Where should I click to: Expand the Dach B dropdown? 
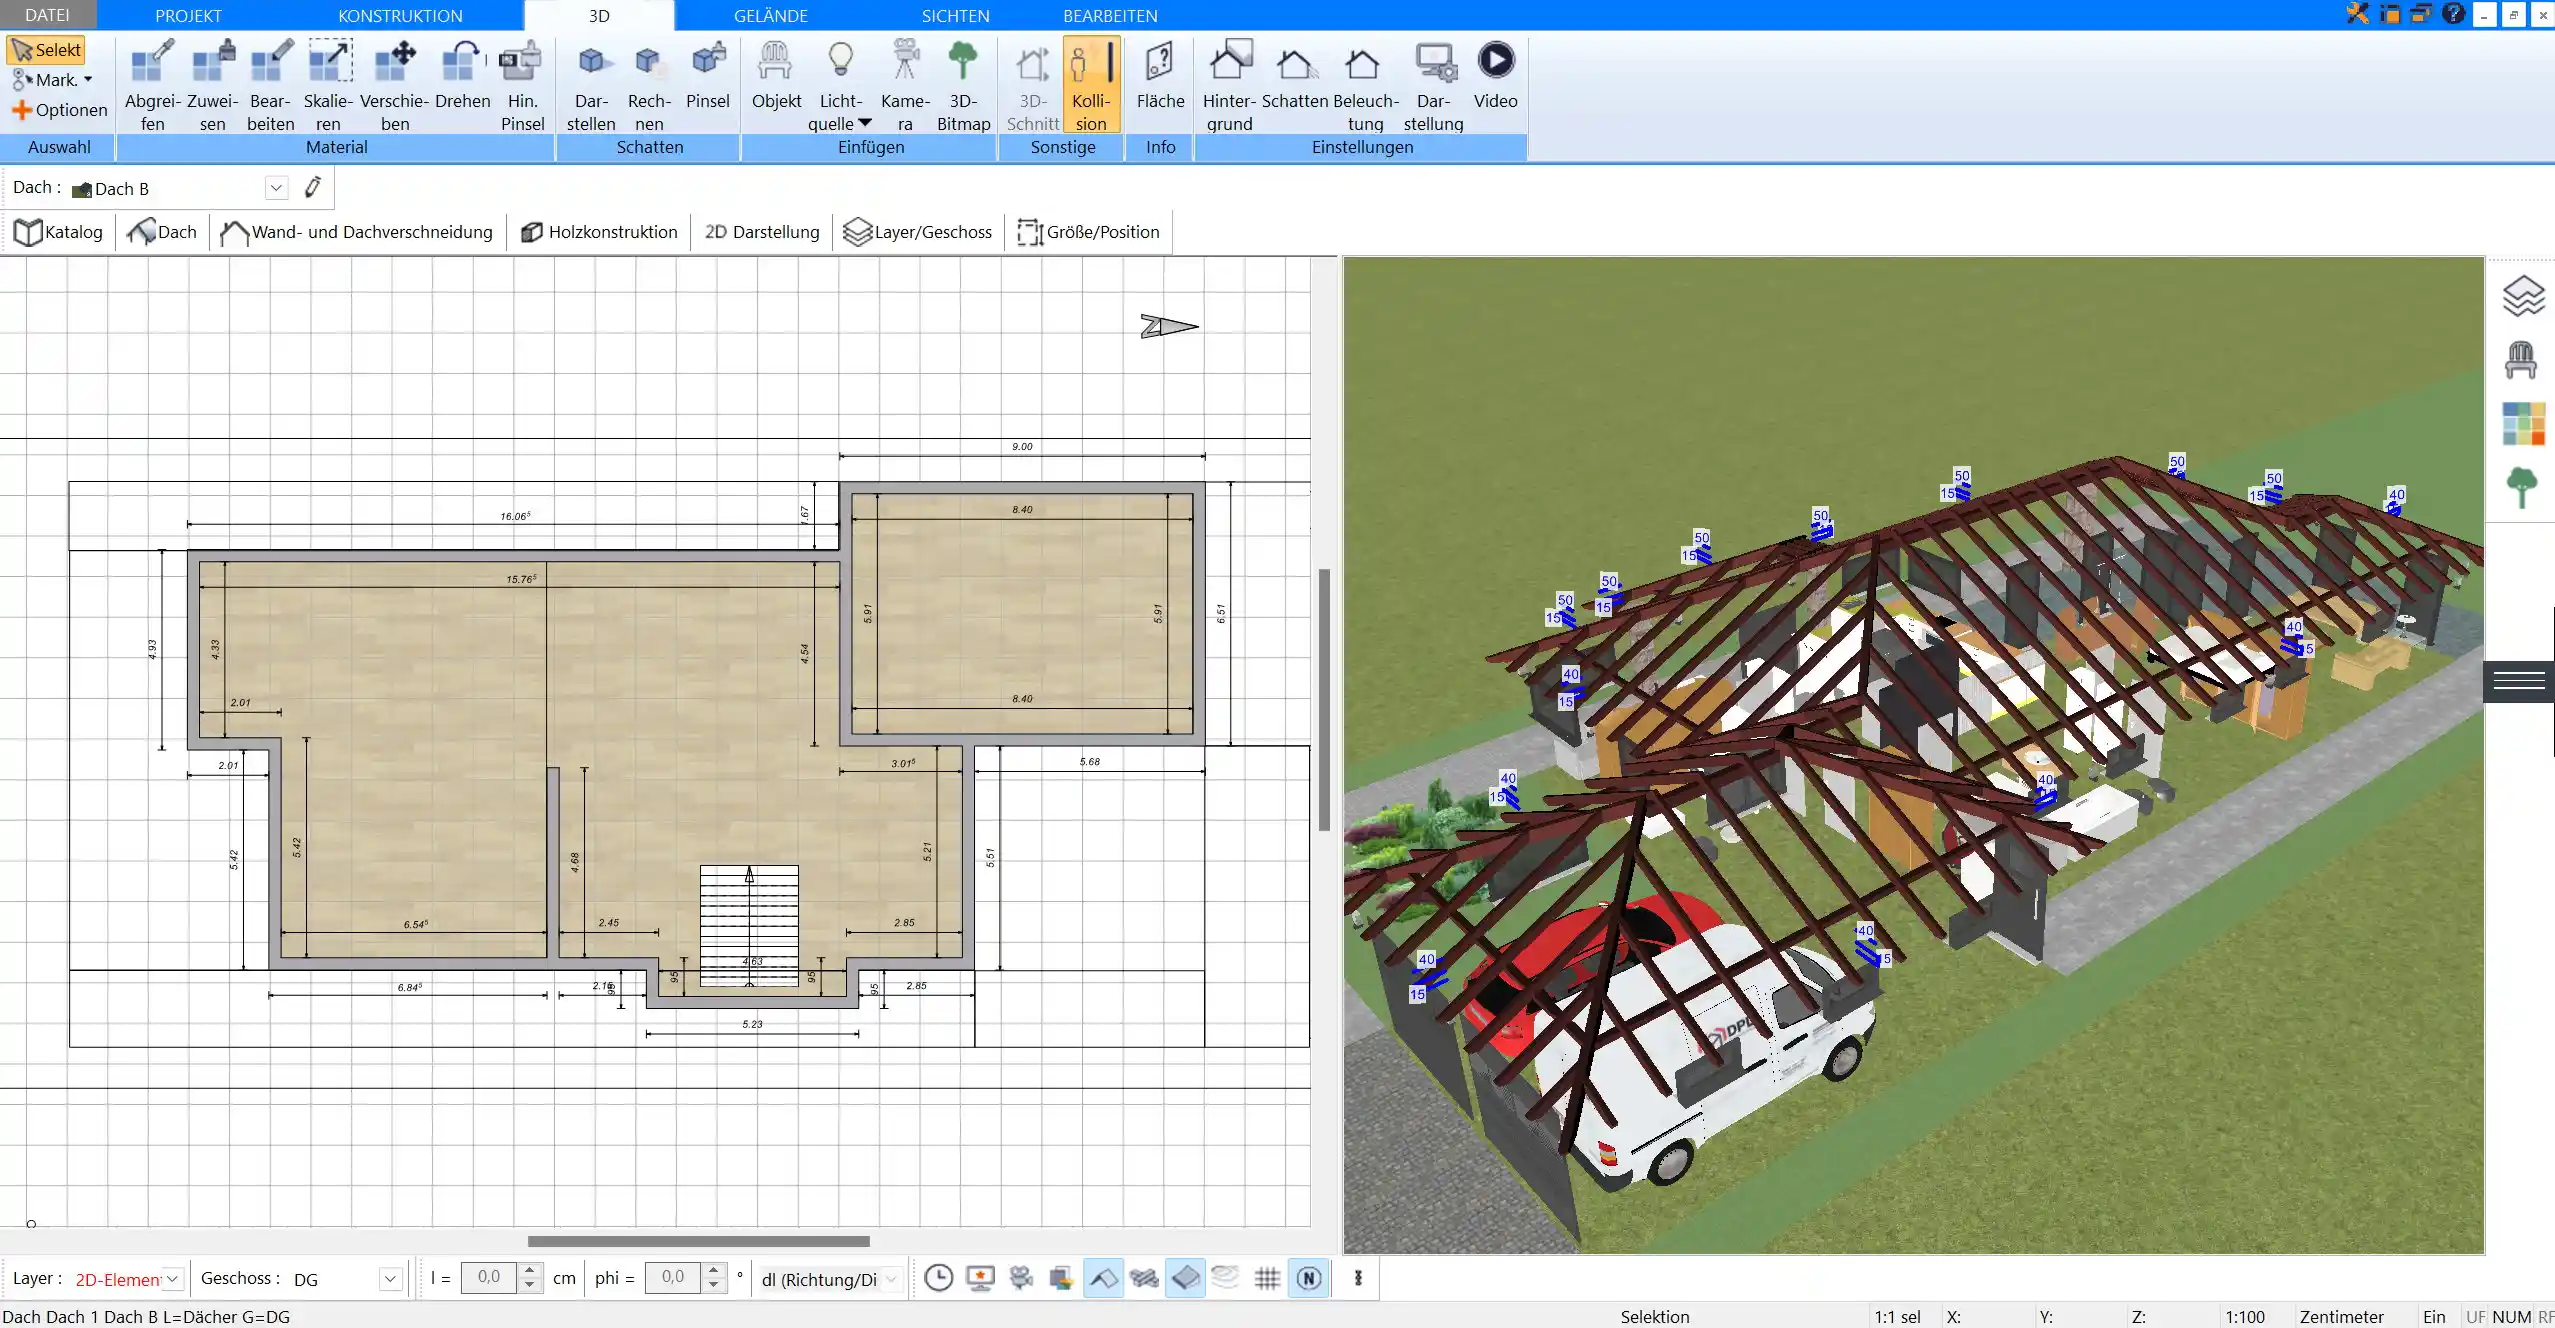[276, 188]
